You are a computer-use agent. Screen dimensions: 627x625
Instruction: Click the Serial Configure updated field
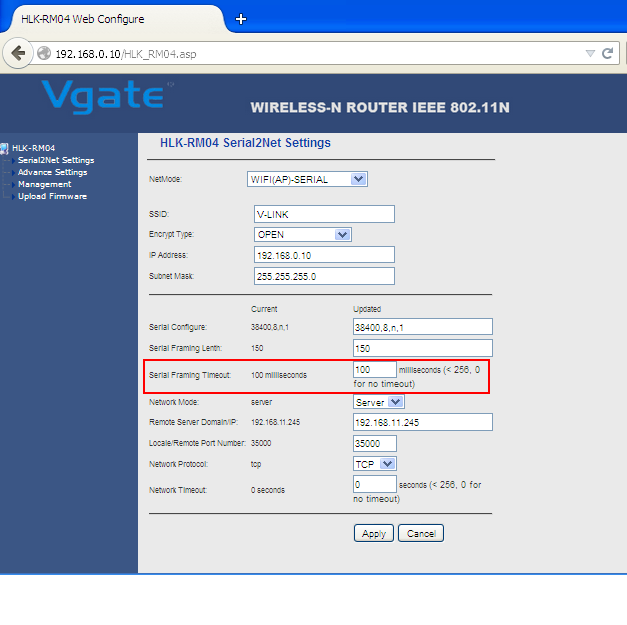coord(423,327)
